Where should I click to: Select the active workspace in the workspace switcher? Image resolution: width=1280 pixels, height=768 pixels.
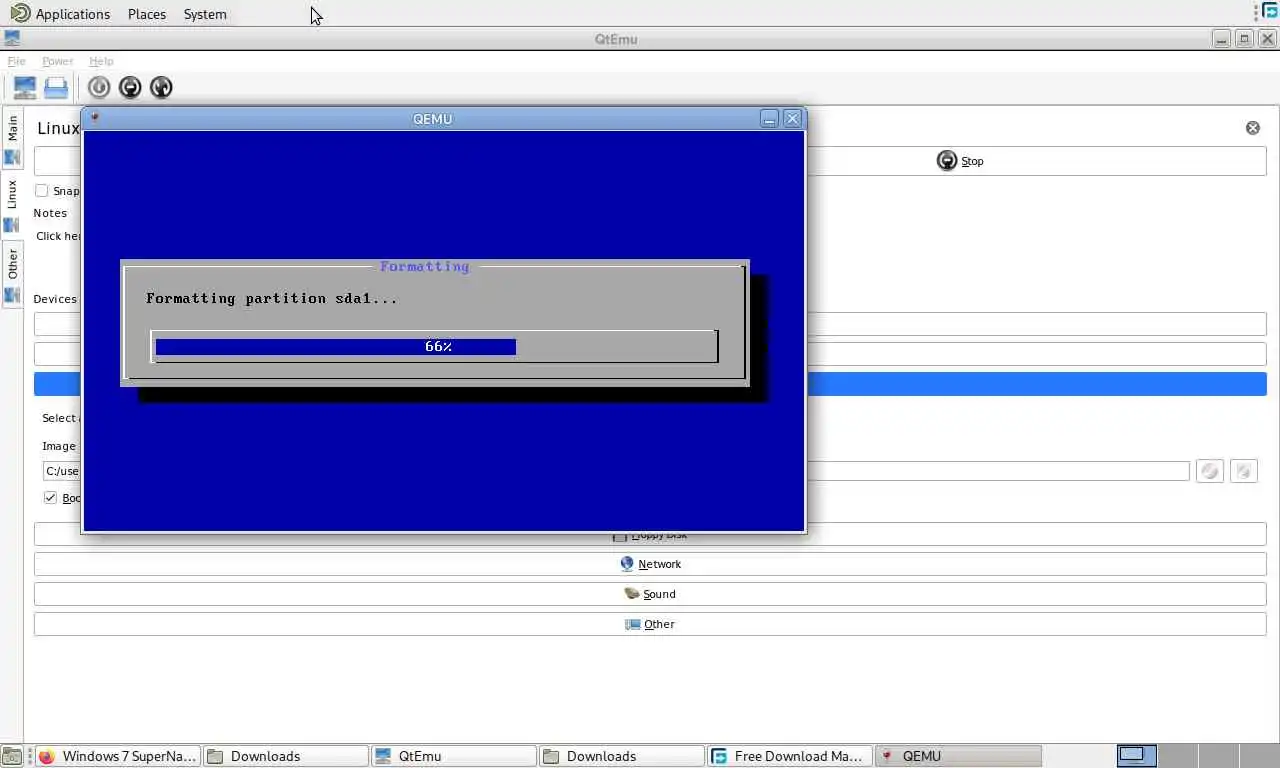click(1137, 755)
